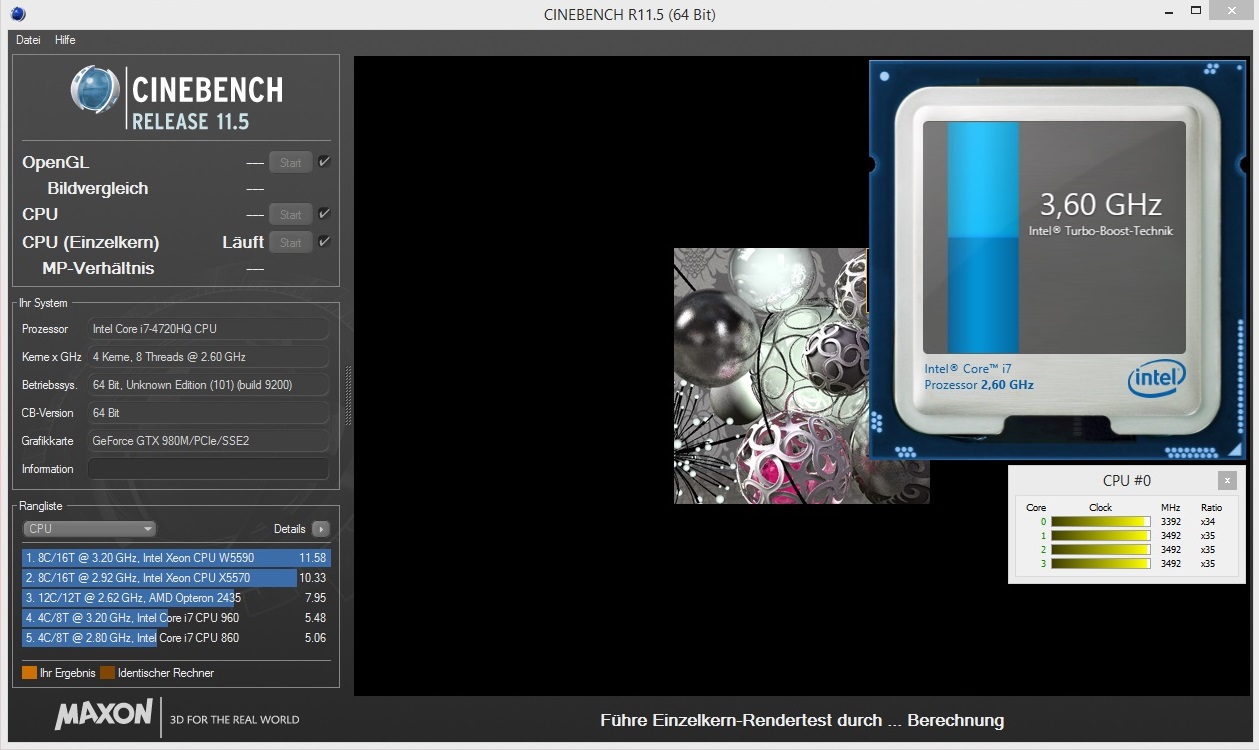Image resolution: width=1259 pixels, height=750 pixels.
Task: Click the Berechnung status message
Action: (x=801, y=720)
